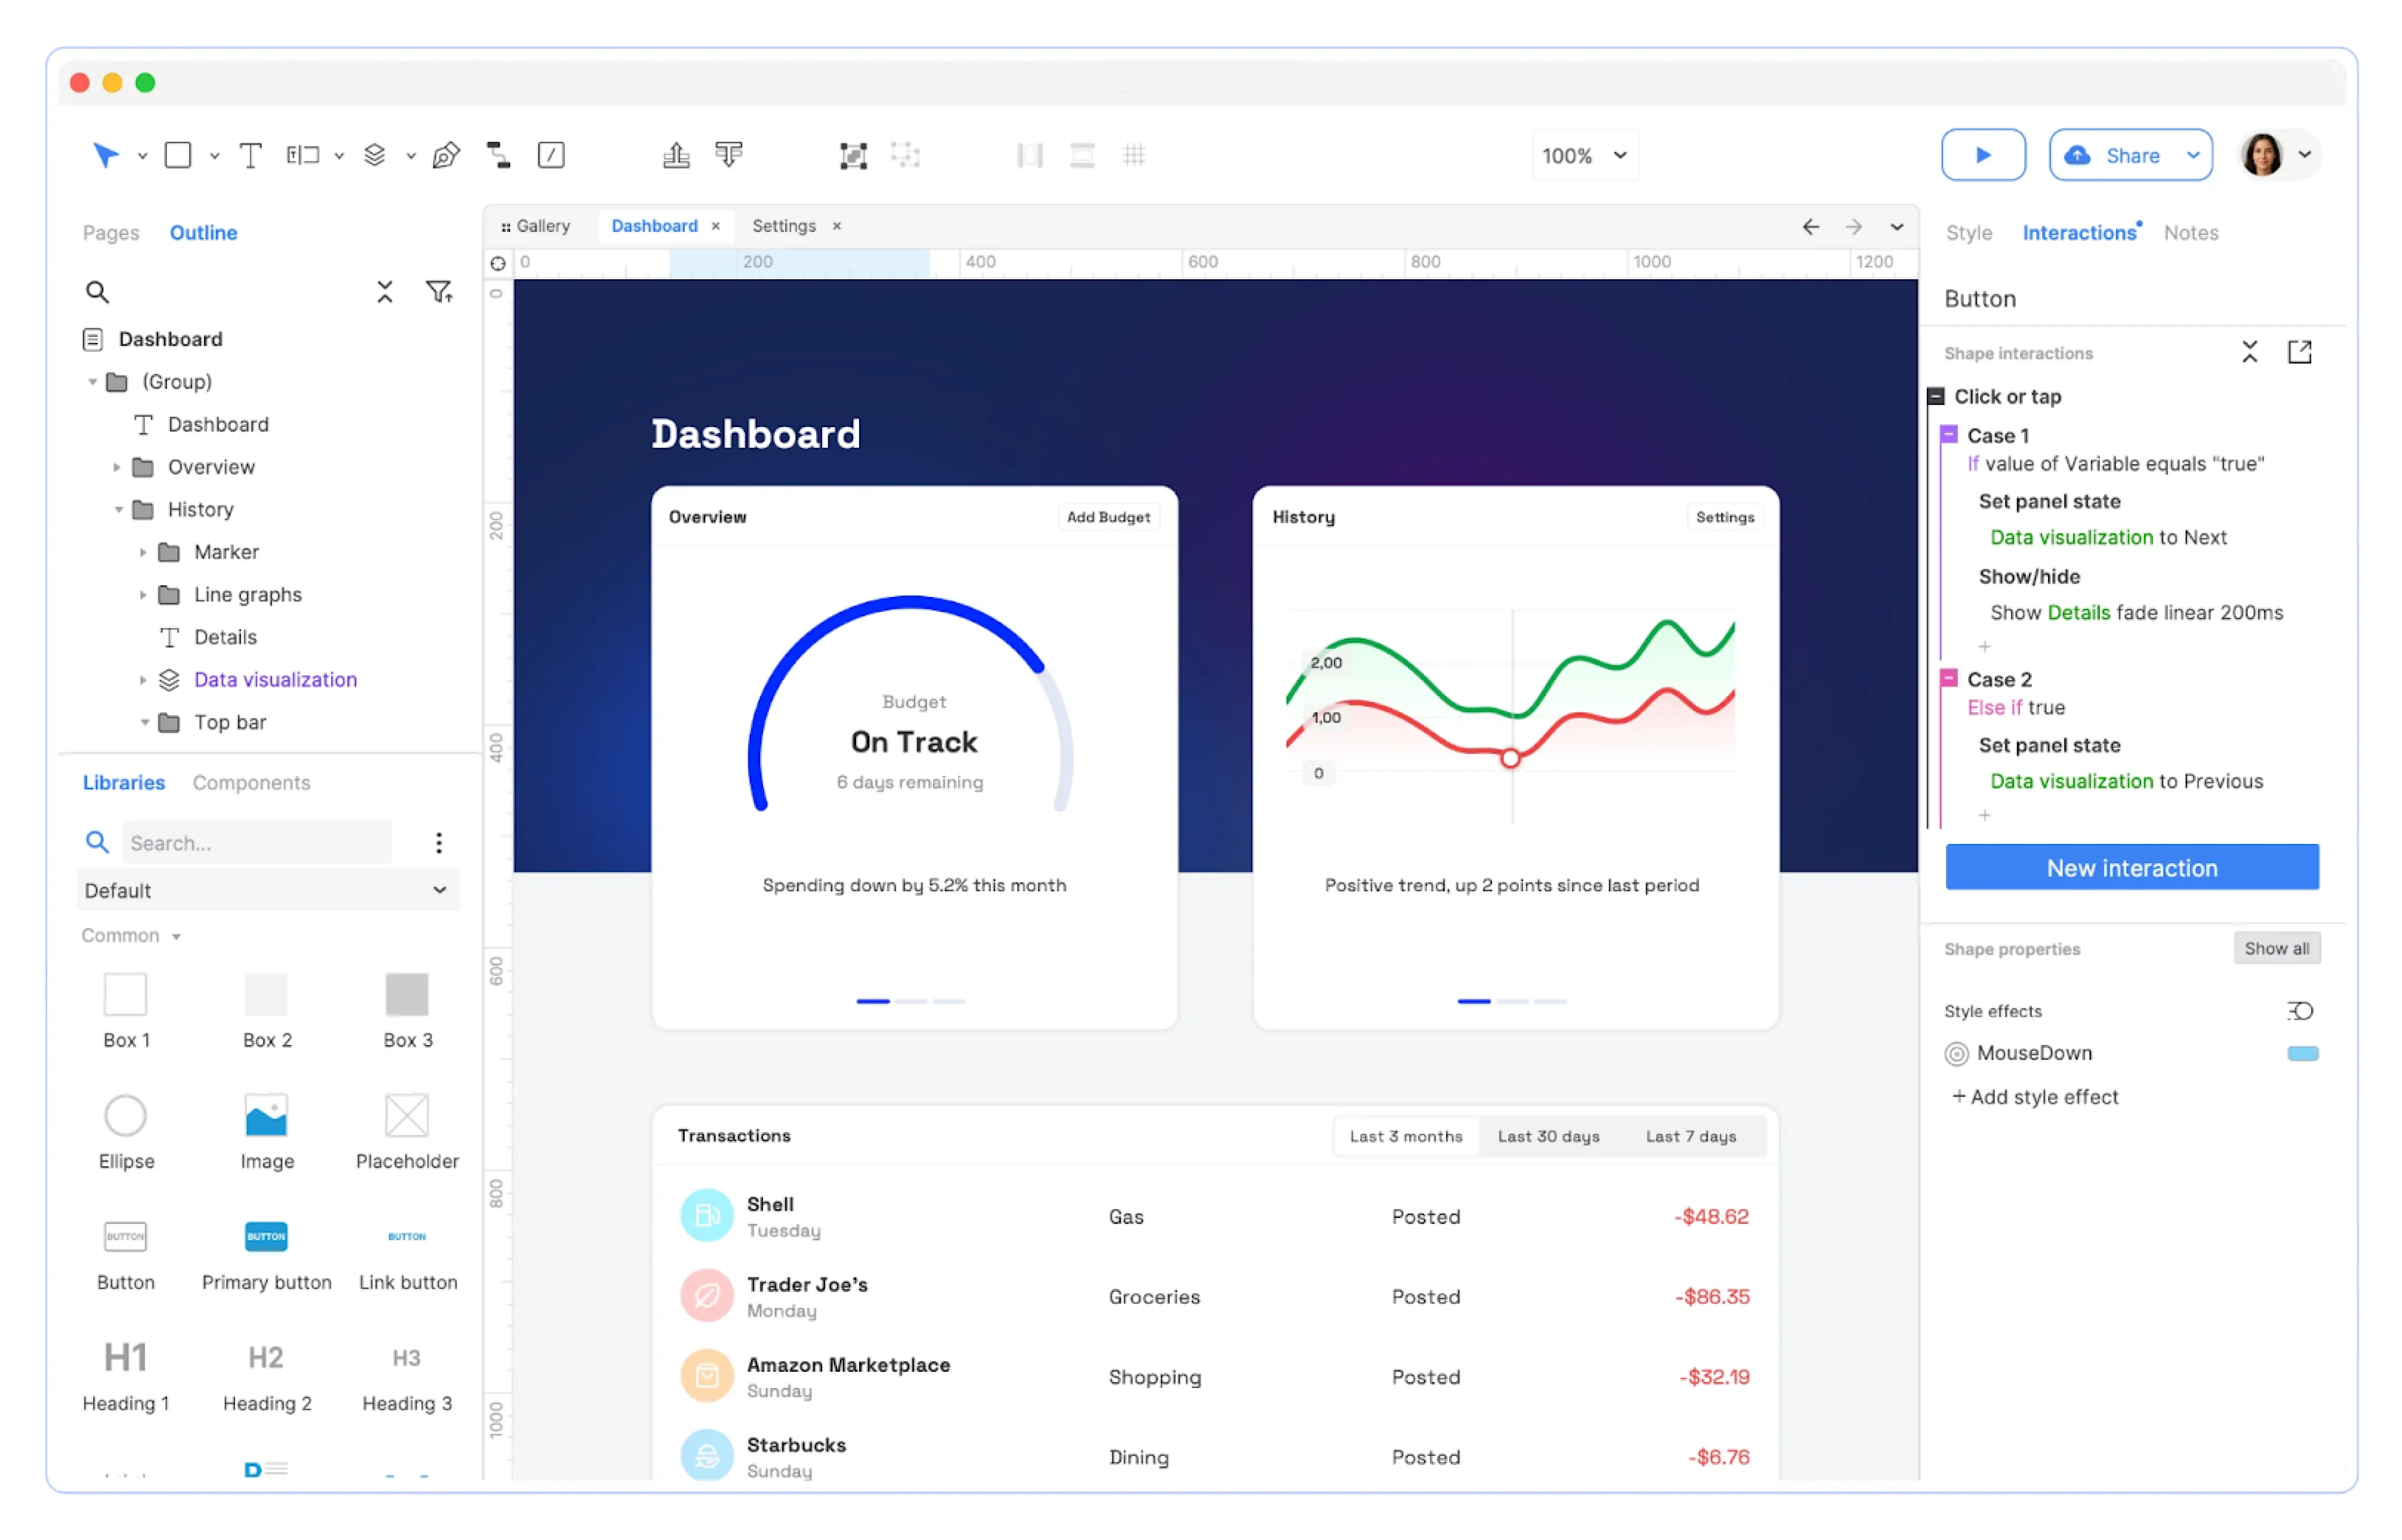Open the outline filter icon
Image resolution: width=2402 pixels, height=1540 pixels.
point(438,292)
